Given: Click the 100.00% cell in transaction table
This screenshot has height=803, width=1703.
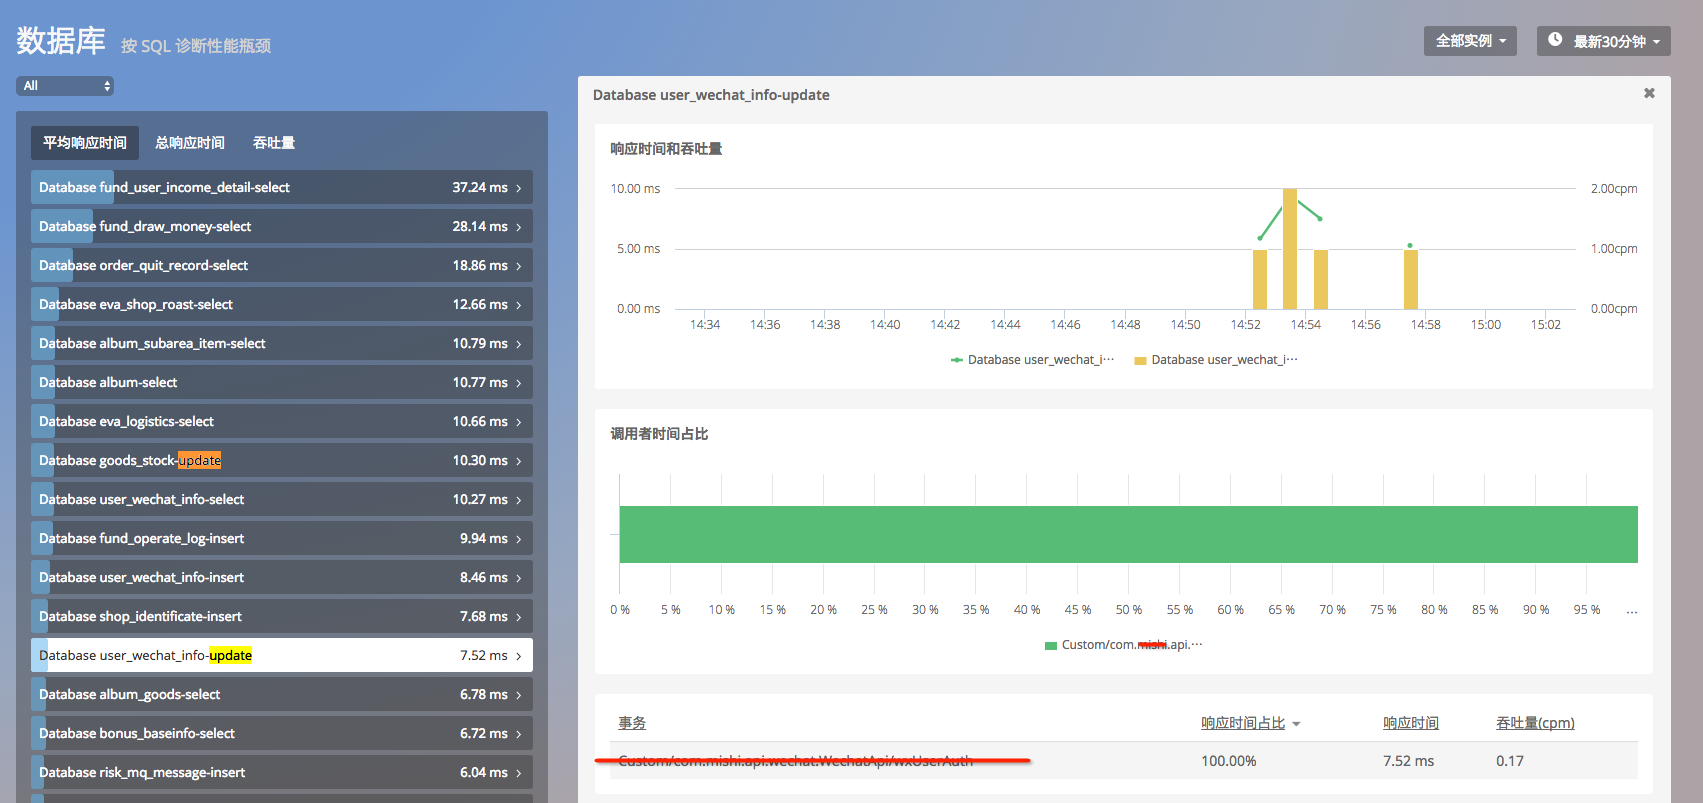Looking at the screenshot, I should coord(1229,761).
